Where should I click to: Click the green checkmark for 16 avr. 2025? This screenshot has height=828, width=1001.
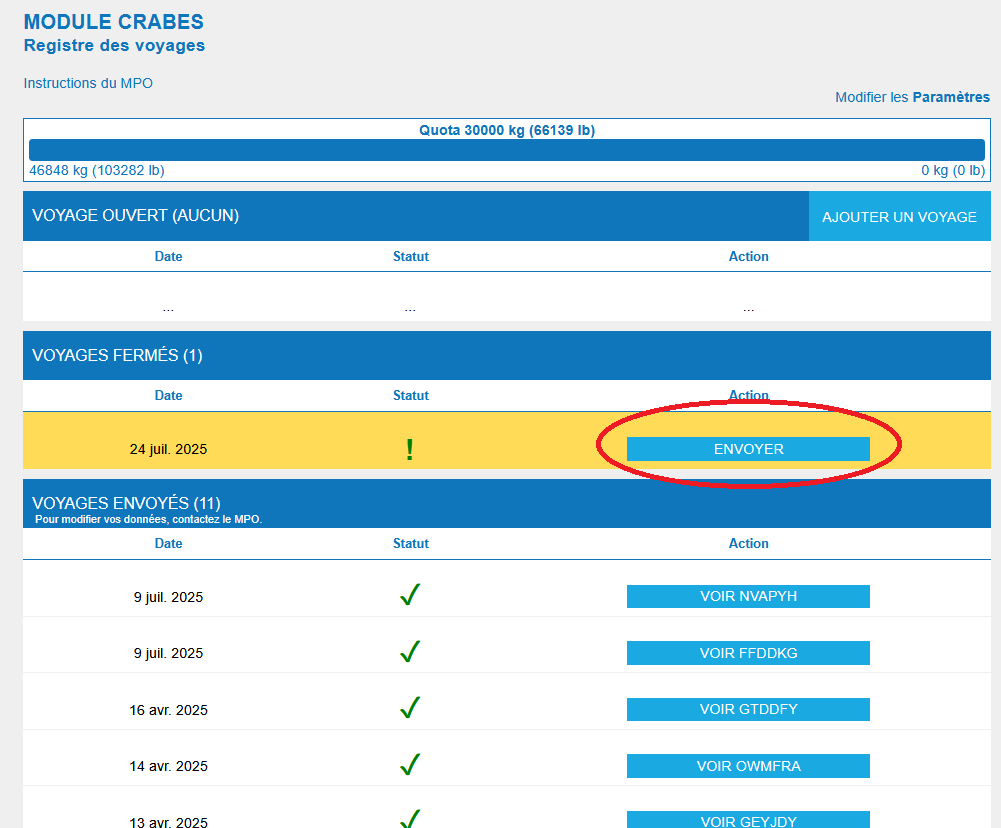pyautogui.click(x=409, y=709)
